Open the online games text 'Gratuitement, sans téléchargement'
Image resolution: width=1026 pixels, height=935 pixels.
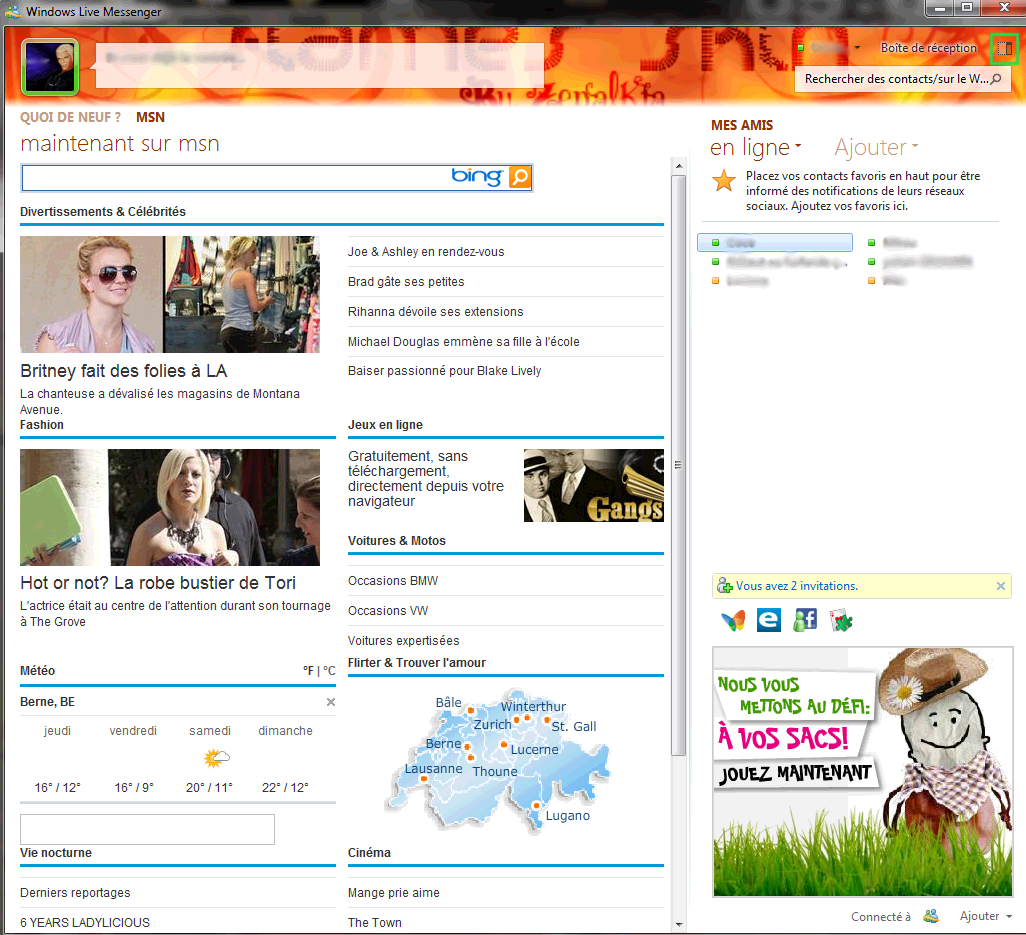[426, 478]
